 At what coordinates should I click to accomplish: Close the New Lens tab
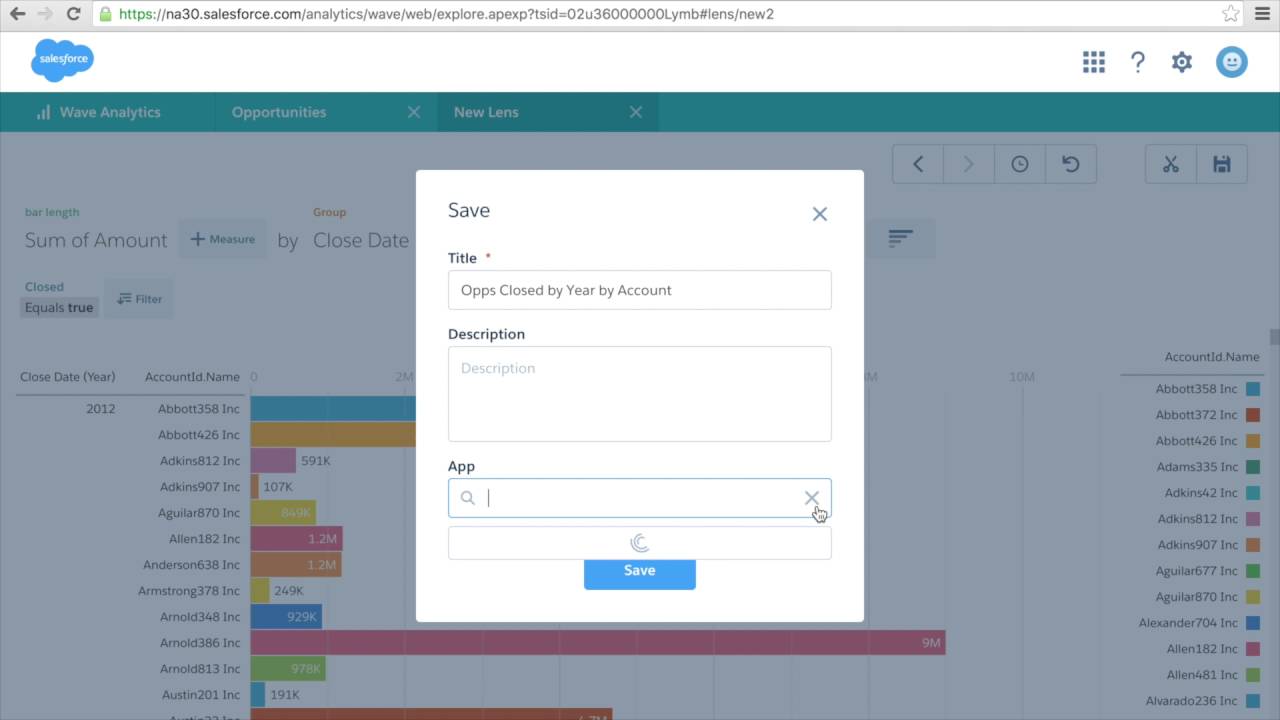[x=636, y=112]
